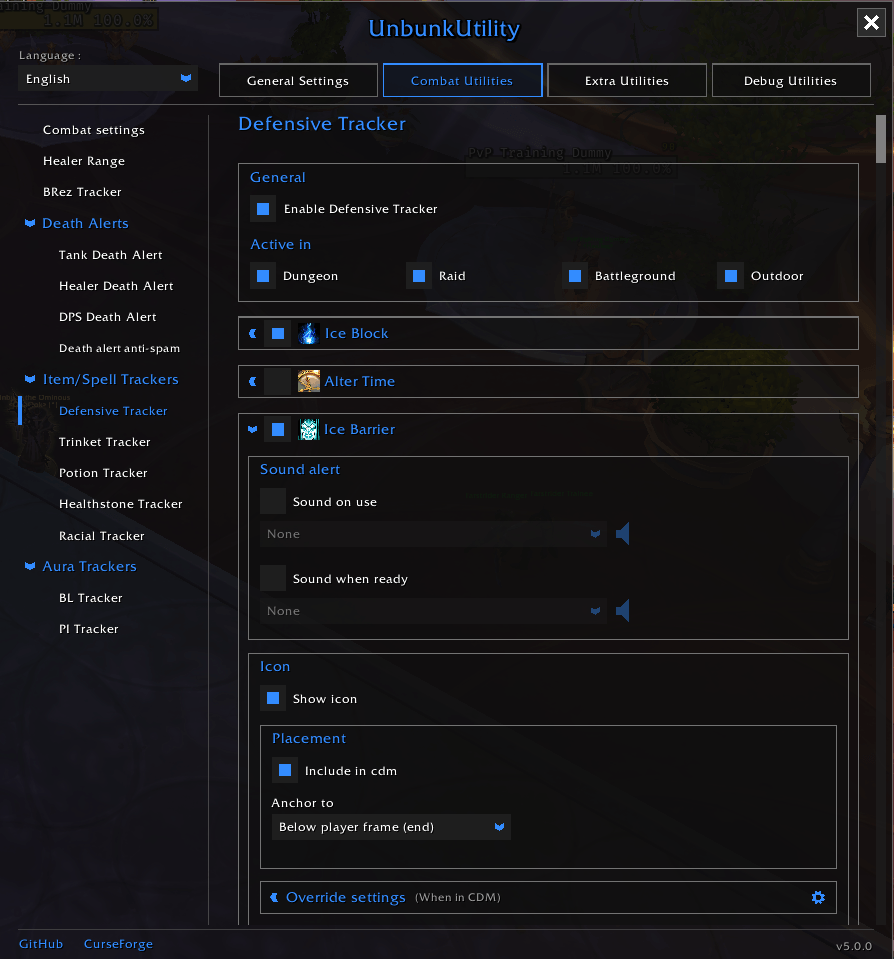Open the CurseForge link

pos(118,944)
